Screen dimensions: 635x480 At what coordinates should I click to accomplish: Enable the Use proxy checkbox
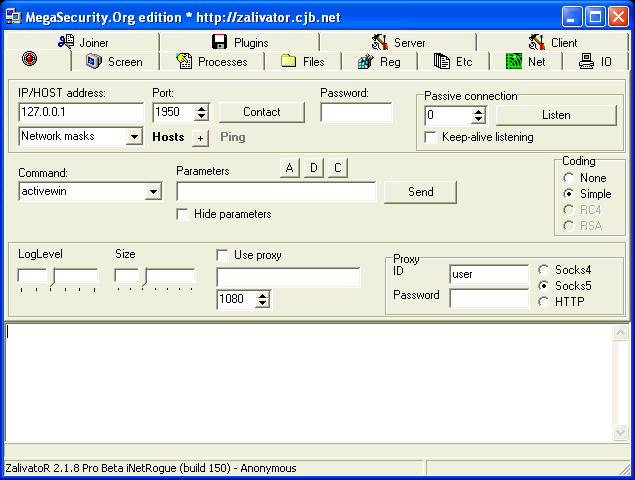tap(223, 255)
